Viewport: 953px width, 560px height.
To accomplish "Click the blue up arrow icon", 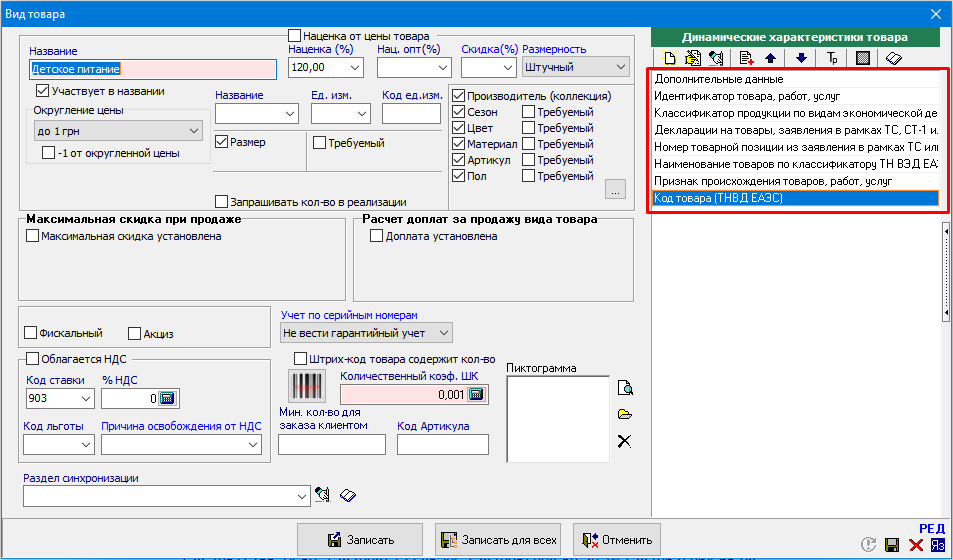I will [770, 58].
